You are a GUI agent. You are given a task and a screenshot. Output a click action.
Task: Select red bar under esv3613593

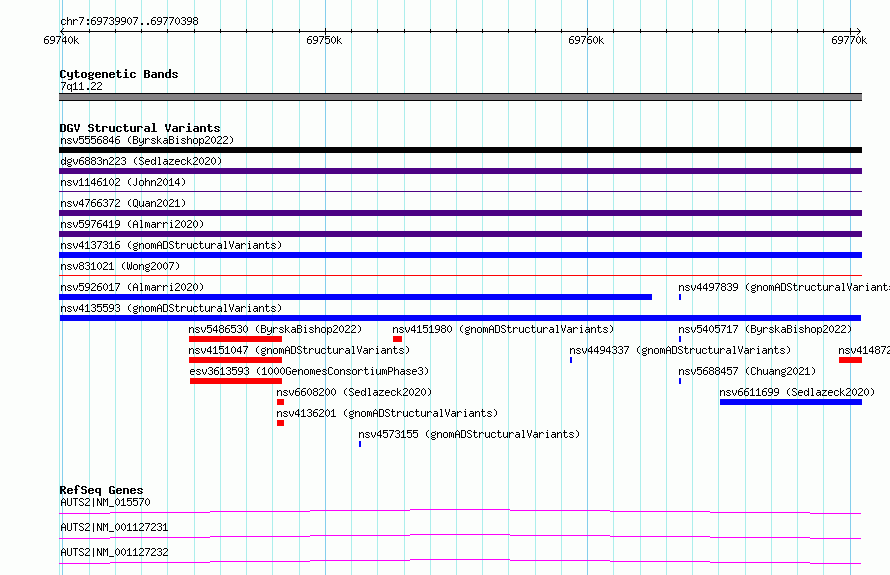[236, 381]
